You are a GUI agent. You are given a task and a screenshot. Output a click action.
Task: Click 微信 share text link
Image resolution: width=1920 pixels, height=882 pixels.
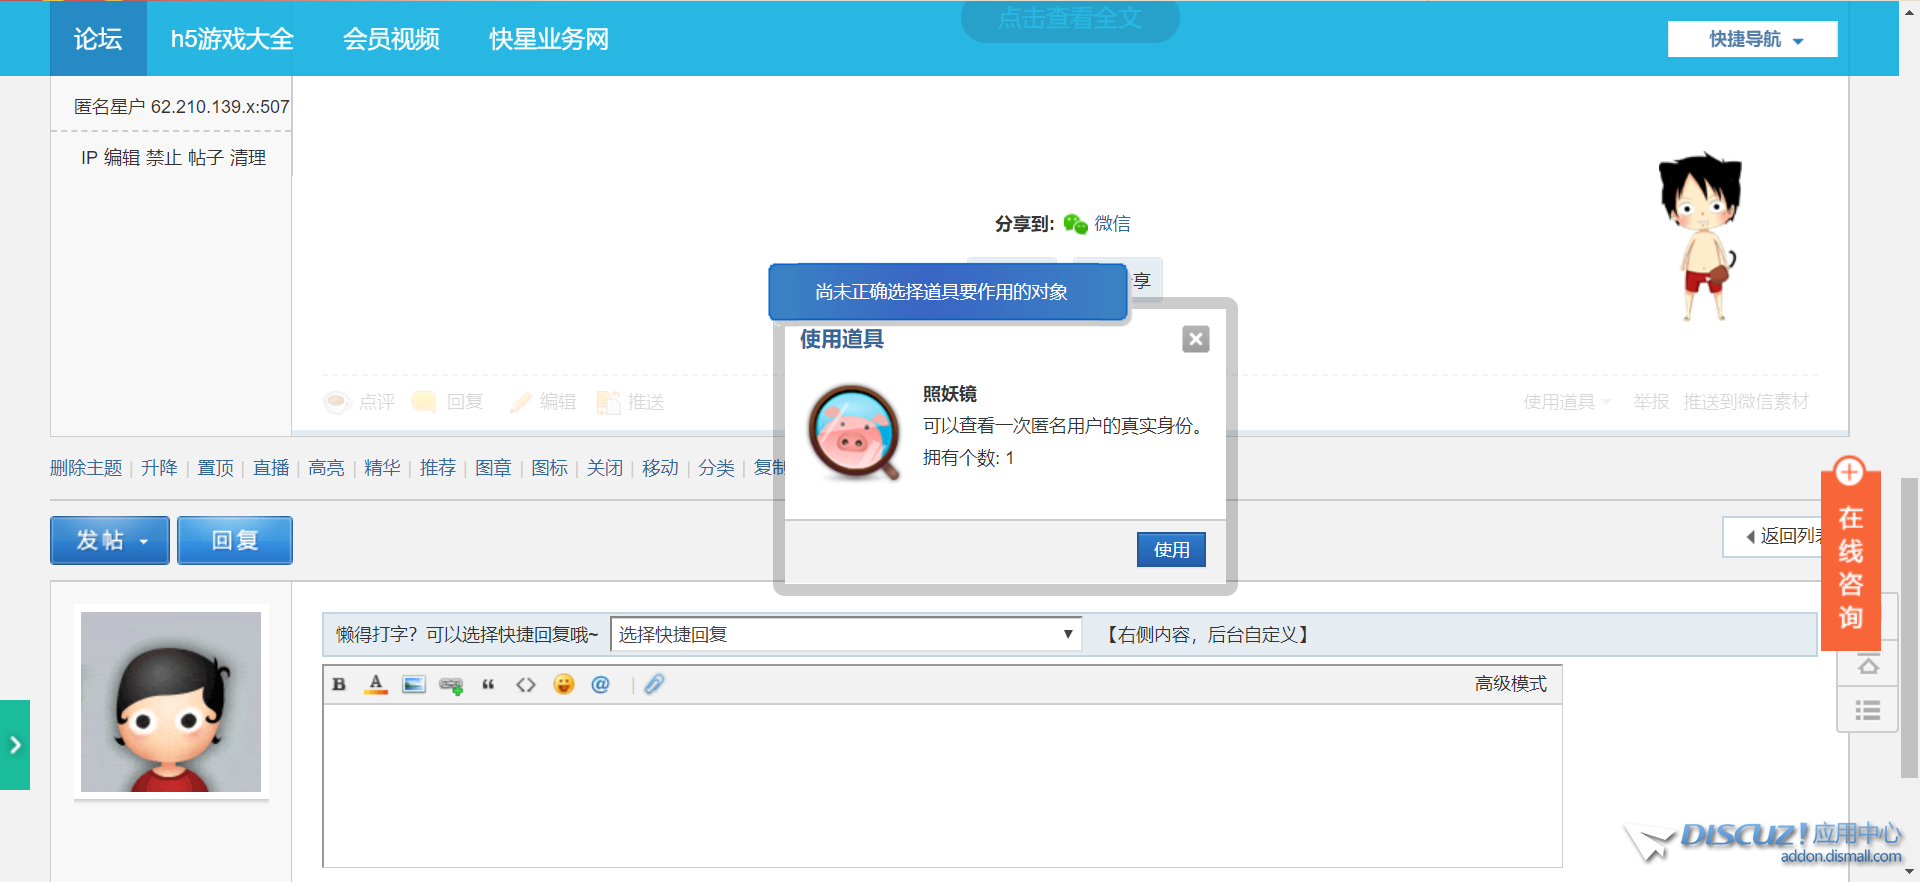(x=1112, y=224)
